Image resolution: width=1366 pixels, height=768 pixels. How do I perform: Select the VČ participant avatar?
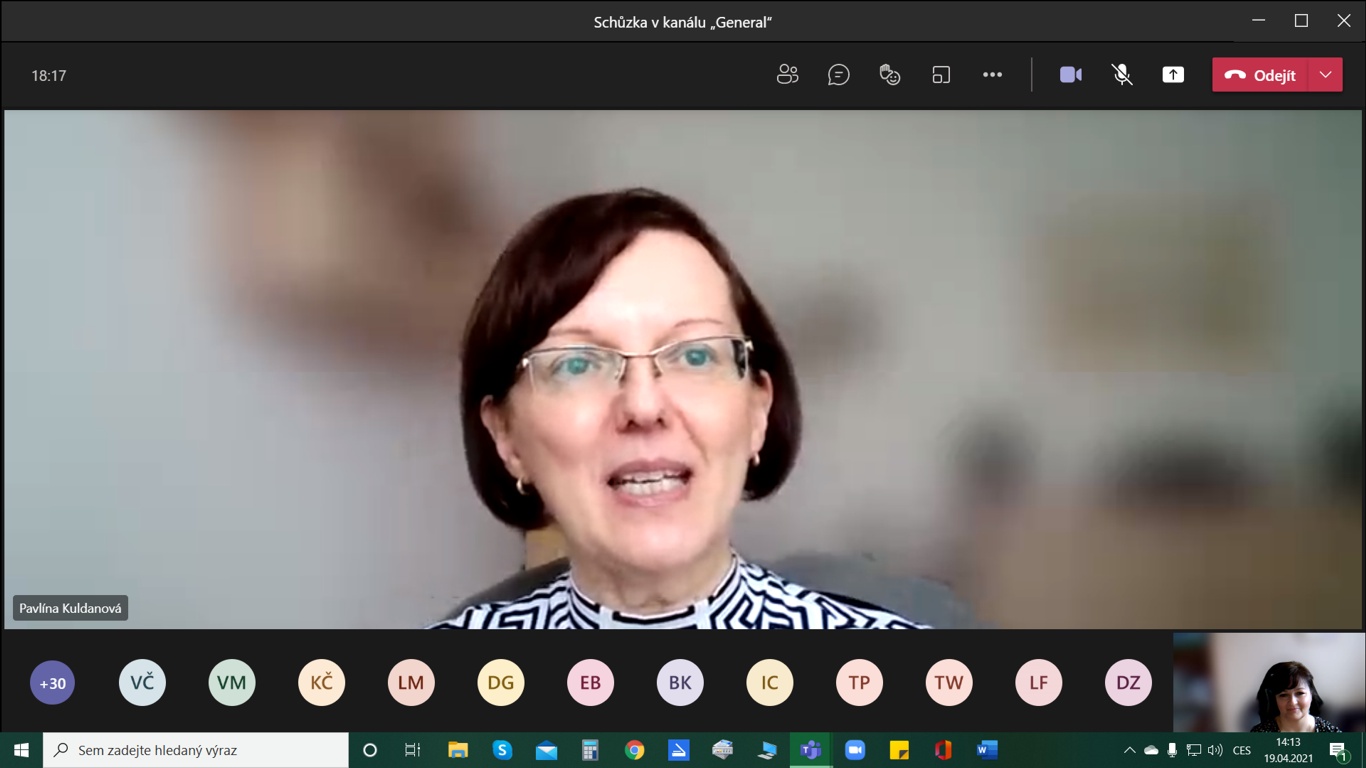pyautogui.click(x=142, y=683)
